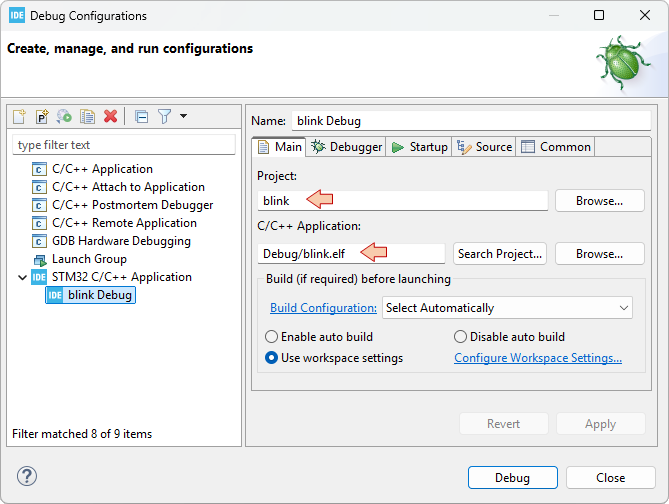Collapse the STM32 C/C++ Application node

click(23, 278)
